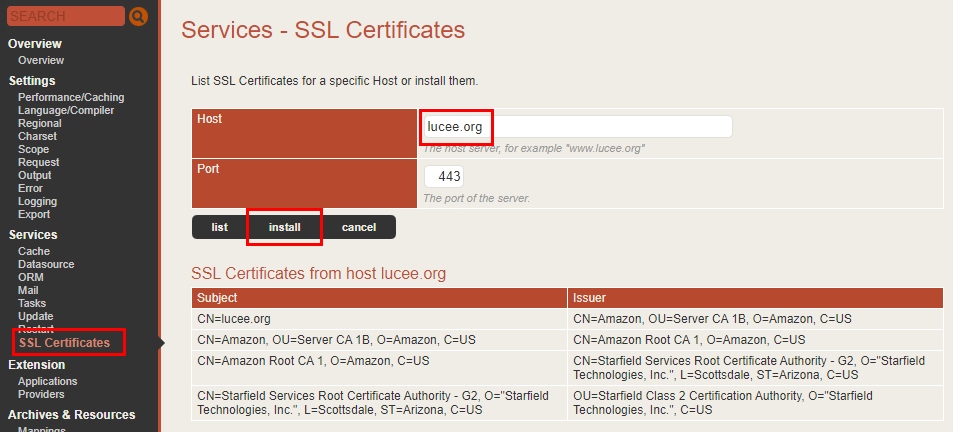Go to Datasource services page
The image size is (953, 432).
coord(46,264)
